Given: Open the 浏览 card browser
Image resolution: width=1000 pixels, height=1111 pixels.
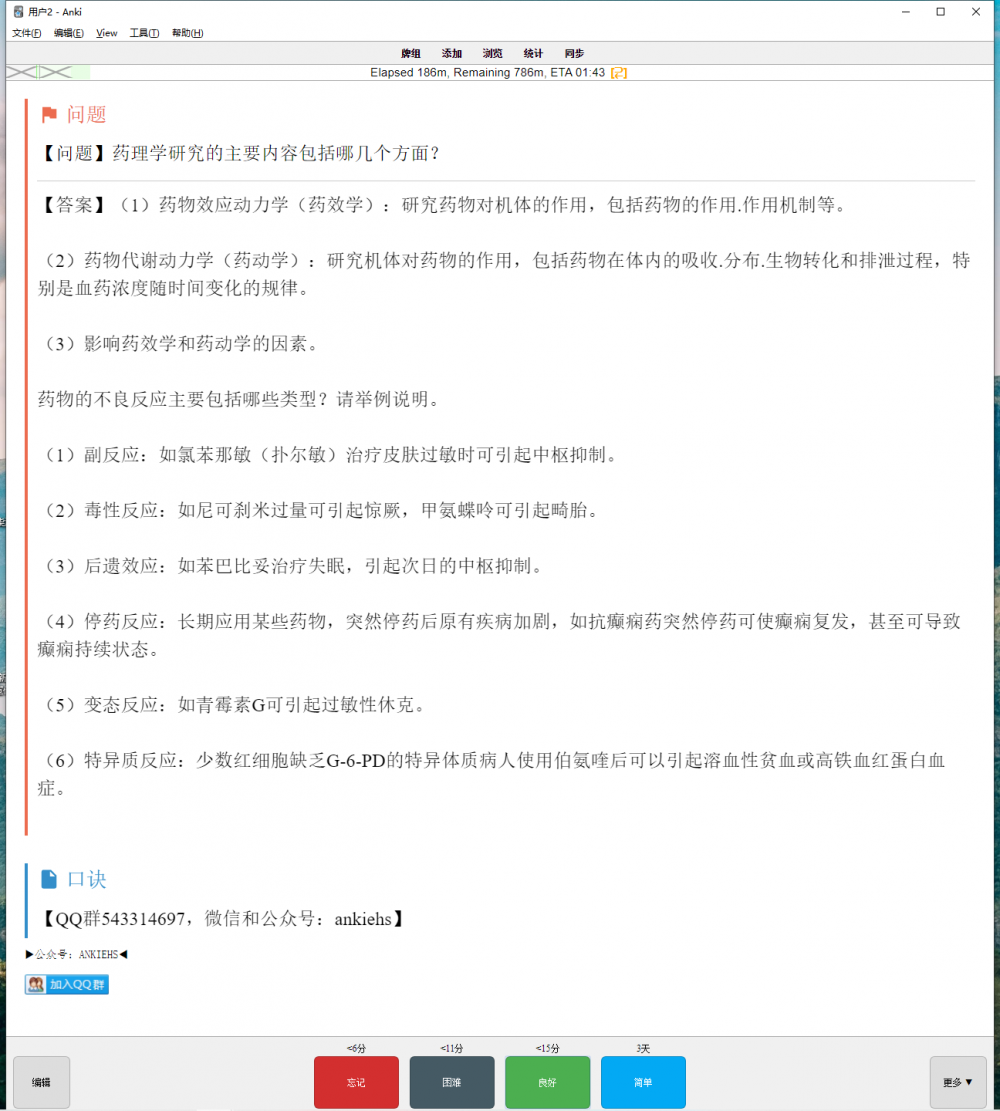Looking at the screenshot, I should [x=493, y=53].
